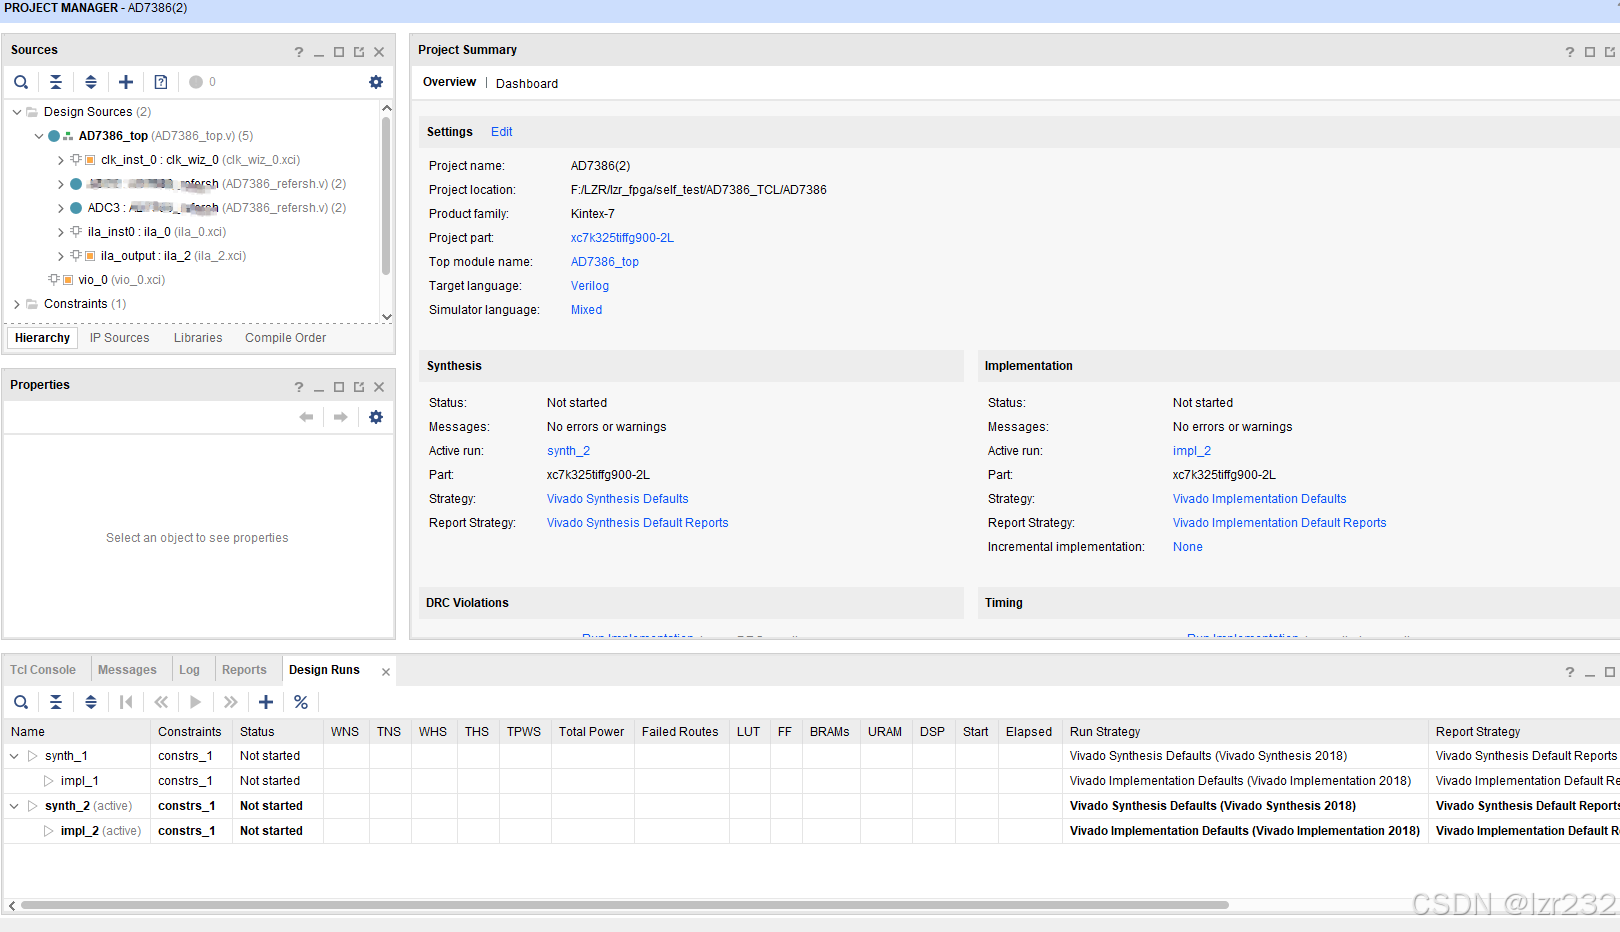This screenshot has height=932, width=1620.
Task: Float the Sources panel with popout icon
Action: click(x=359, y=52)
